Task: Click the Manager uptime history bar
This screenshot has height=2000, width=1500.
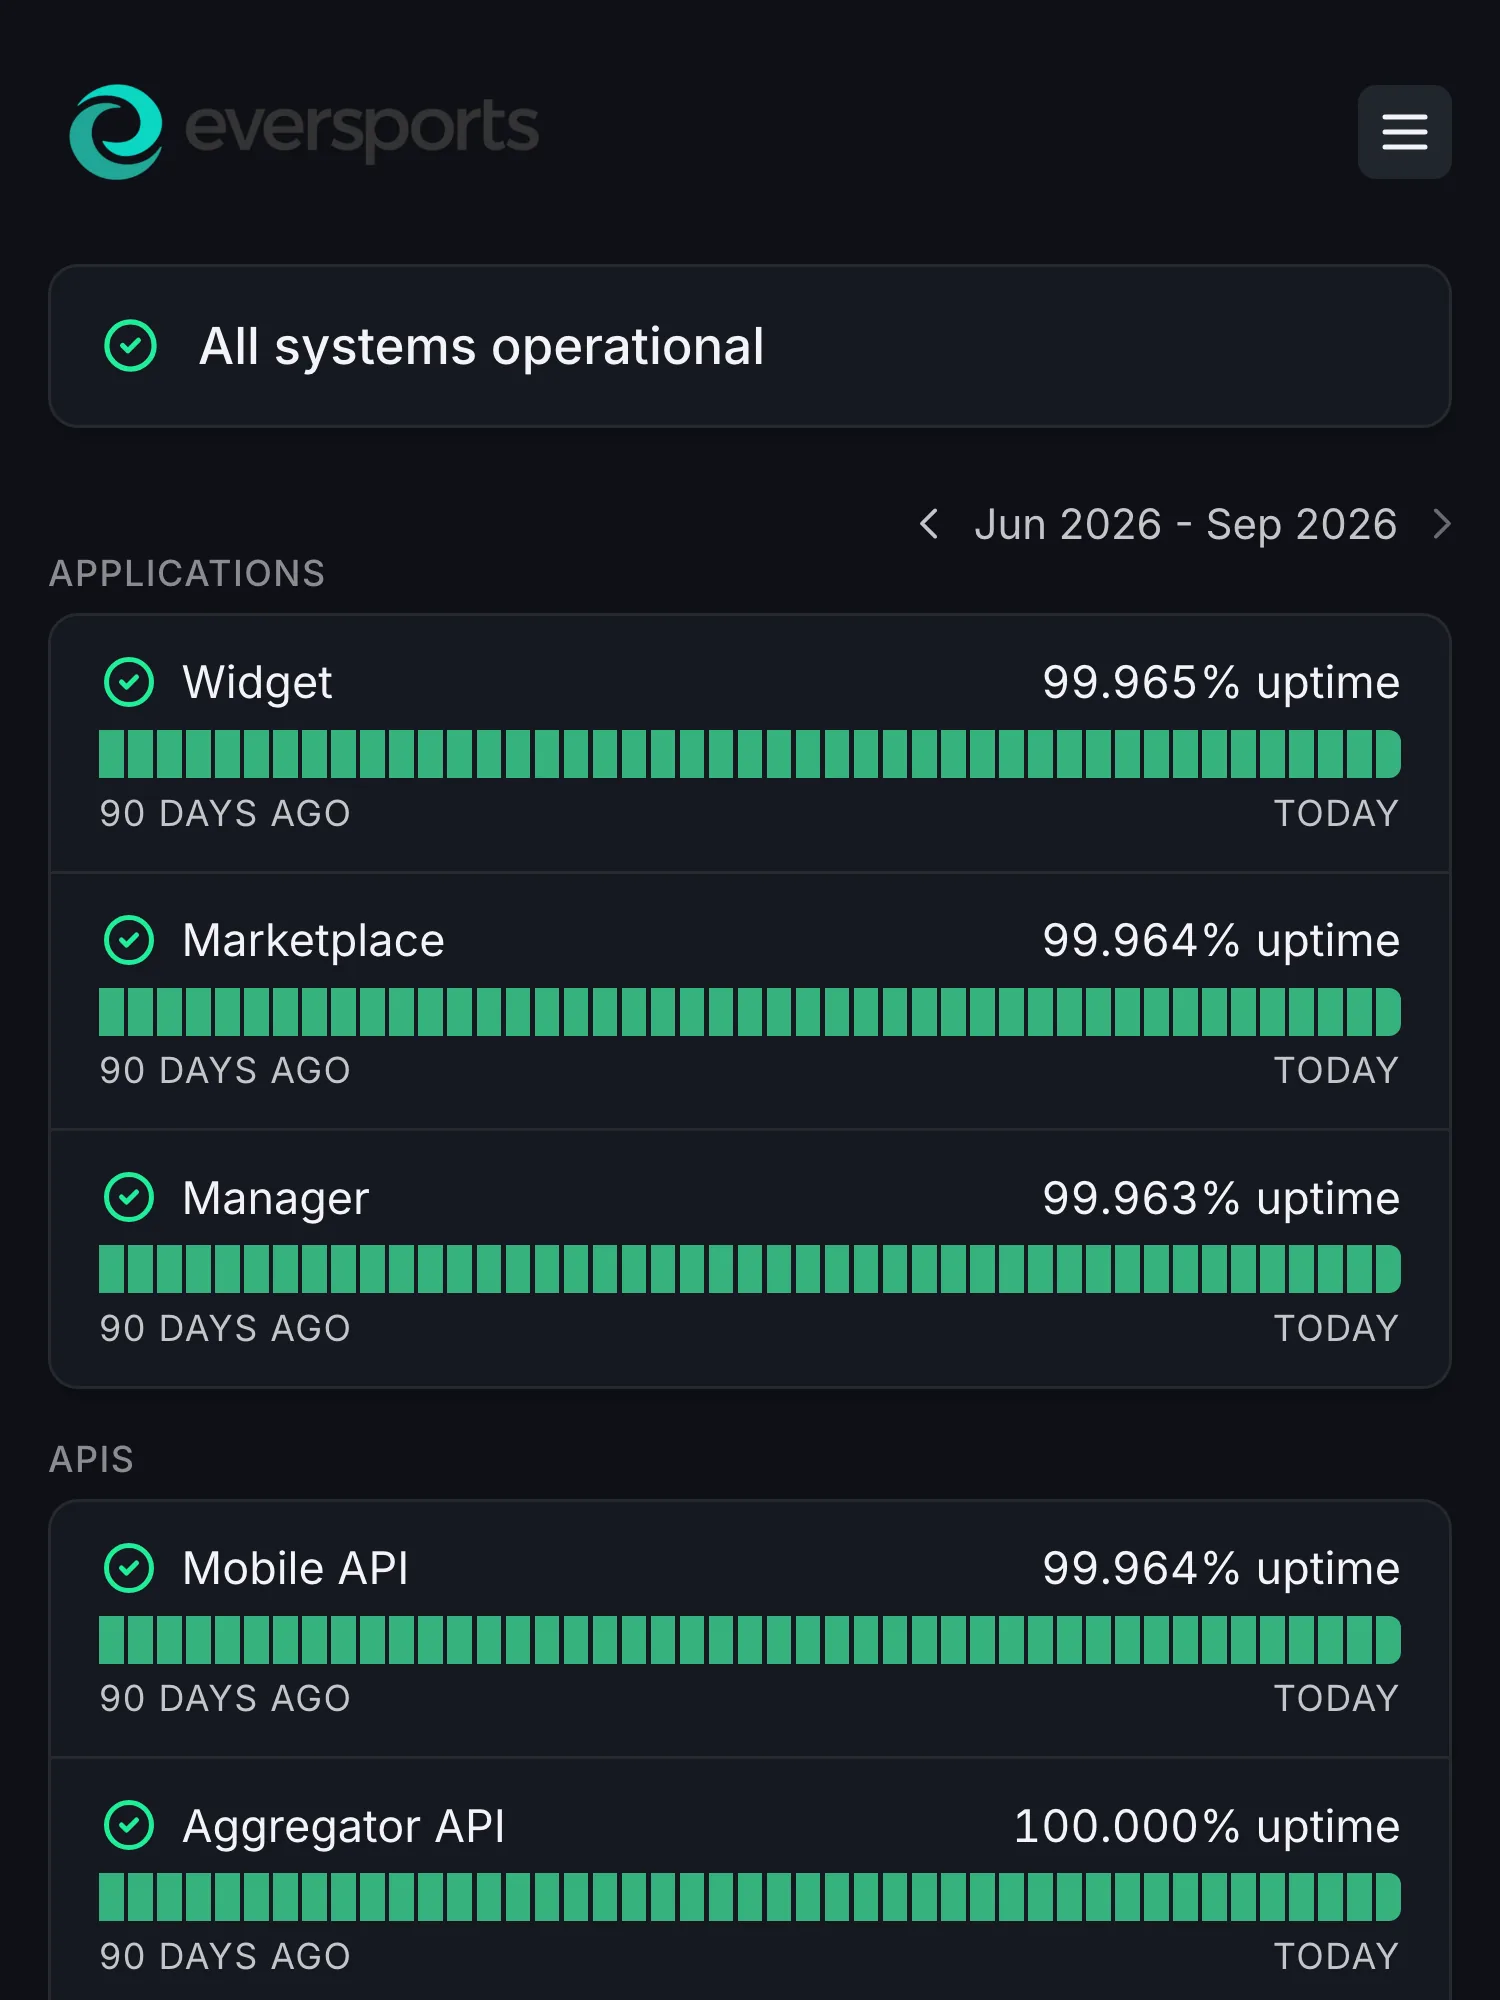Action: pyautogui.click(x=750, y=1269)
